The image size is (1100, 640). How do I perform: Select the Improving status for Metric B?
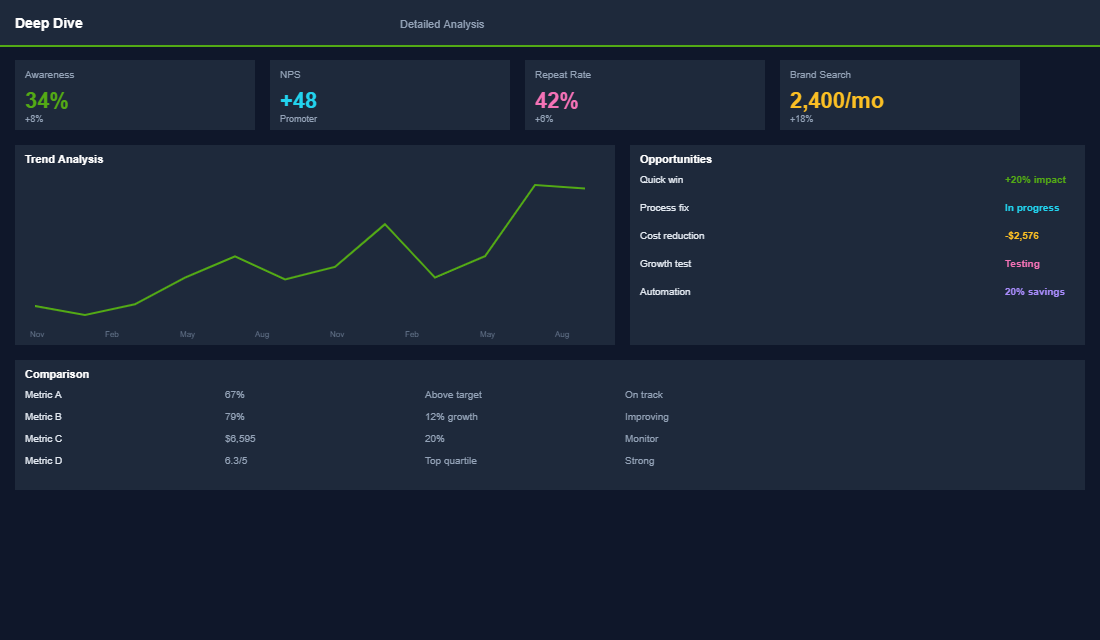tap(647, 416)
